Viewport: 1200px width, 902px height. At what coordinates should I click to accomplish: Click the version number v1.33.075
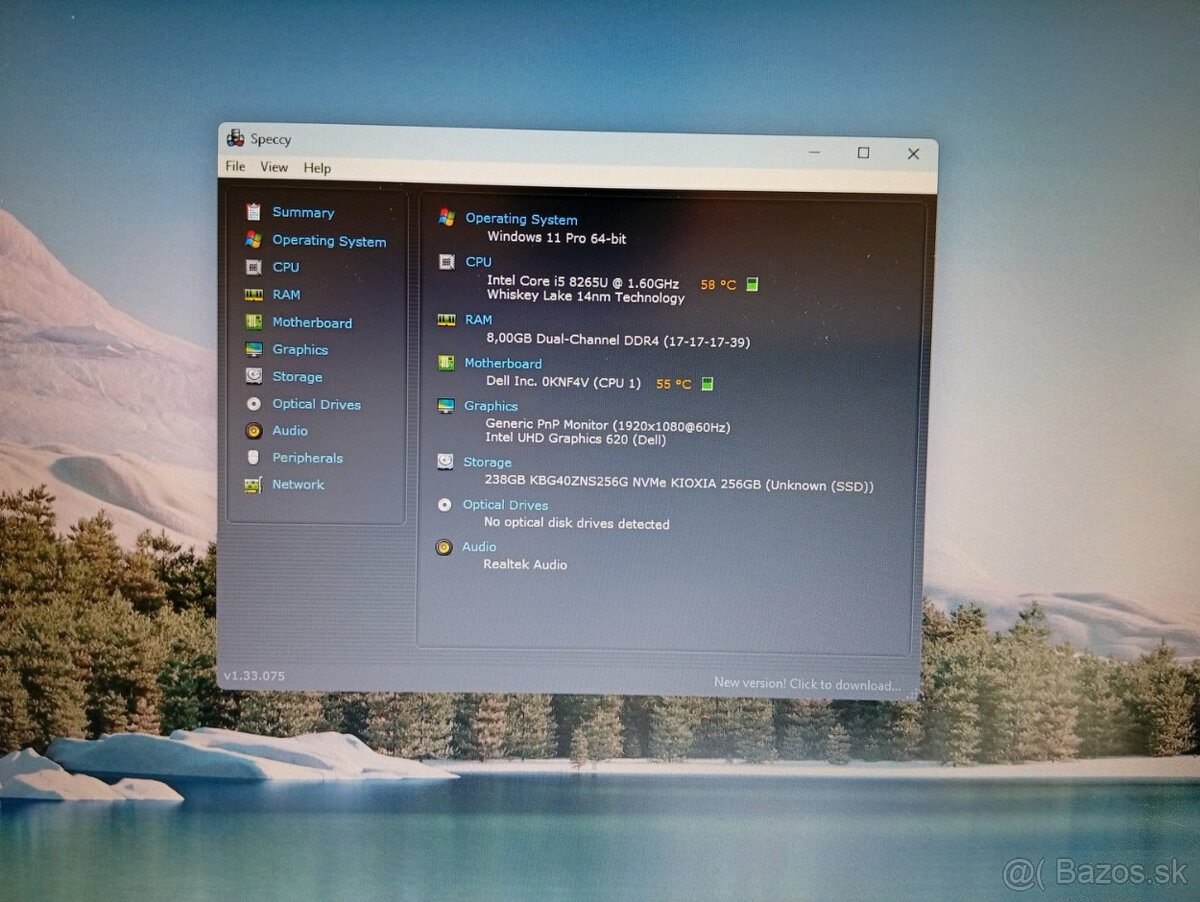point(254,676)
